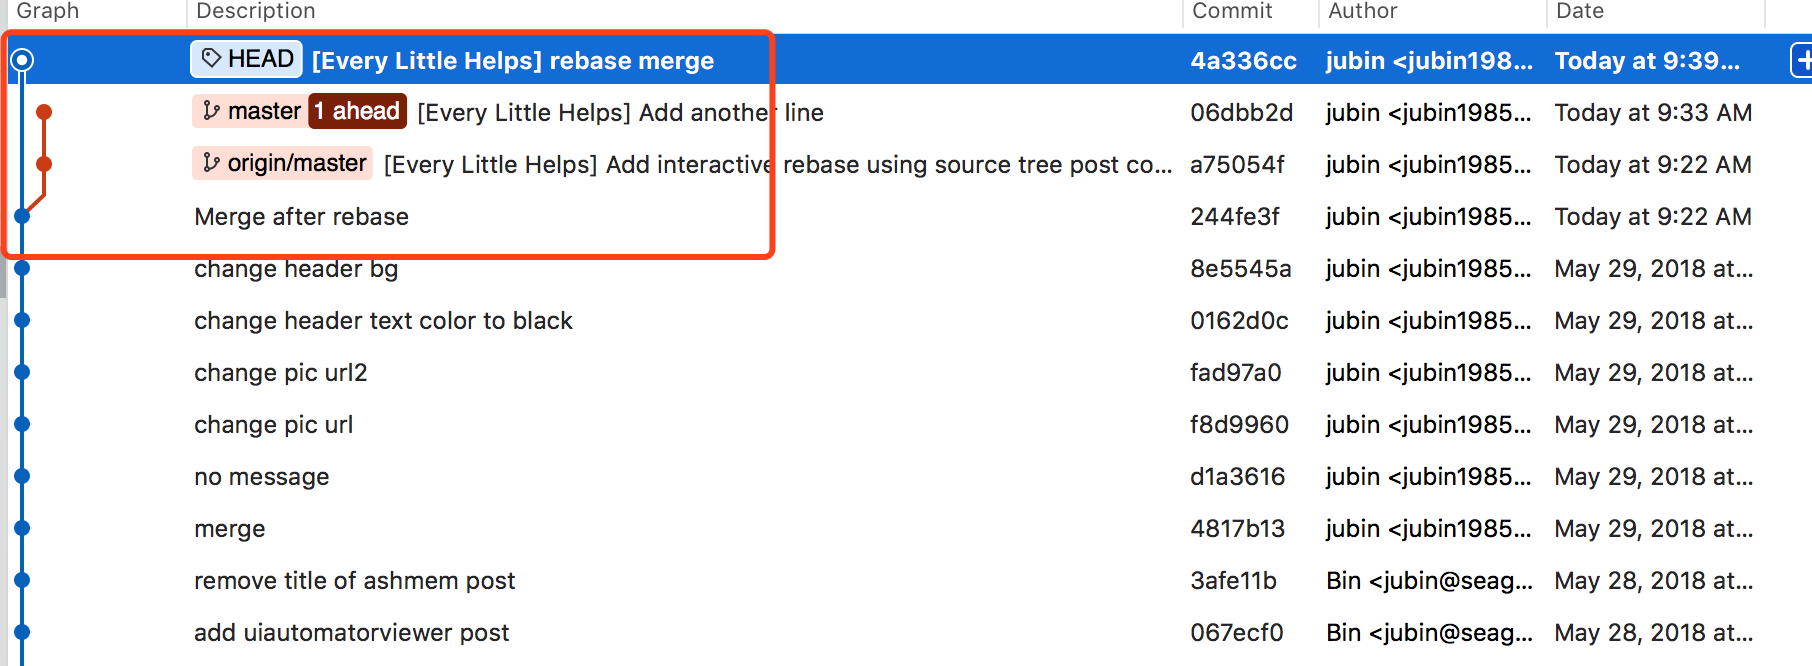Click the tag icon inside the HEAD badge
This screenshot has width=1812, height=666.
[210, 59]
